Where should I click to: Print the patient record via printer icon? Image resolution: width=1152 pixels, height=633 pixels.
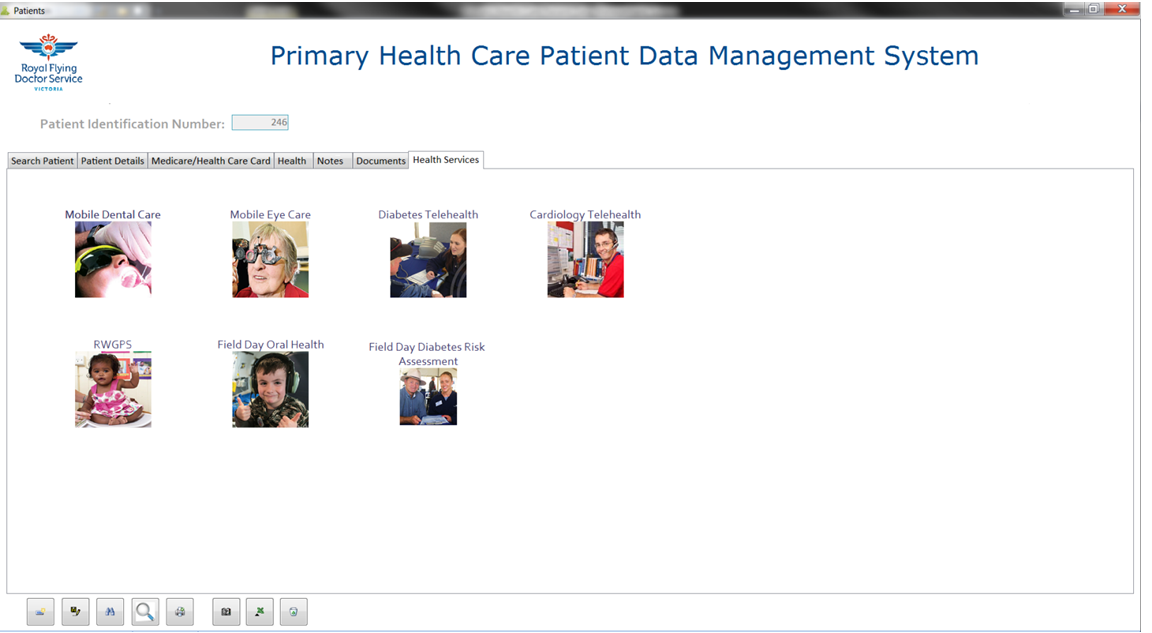[180, 611]
